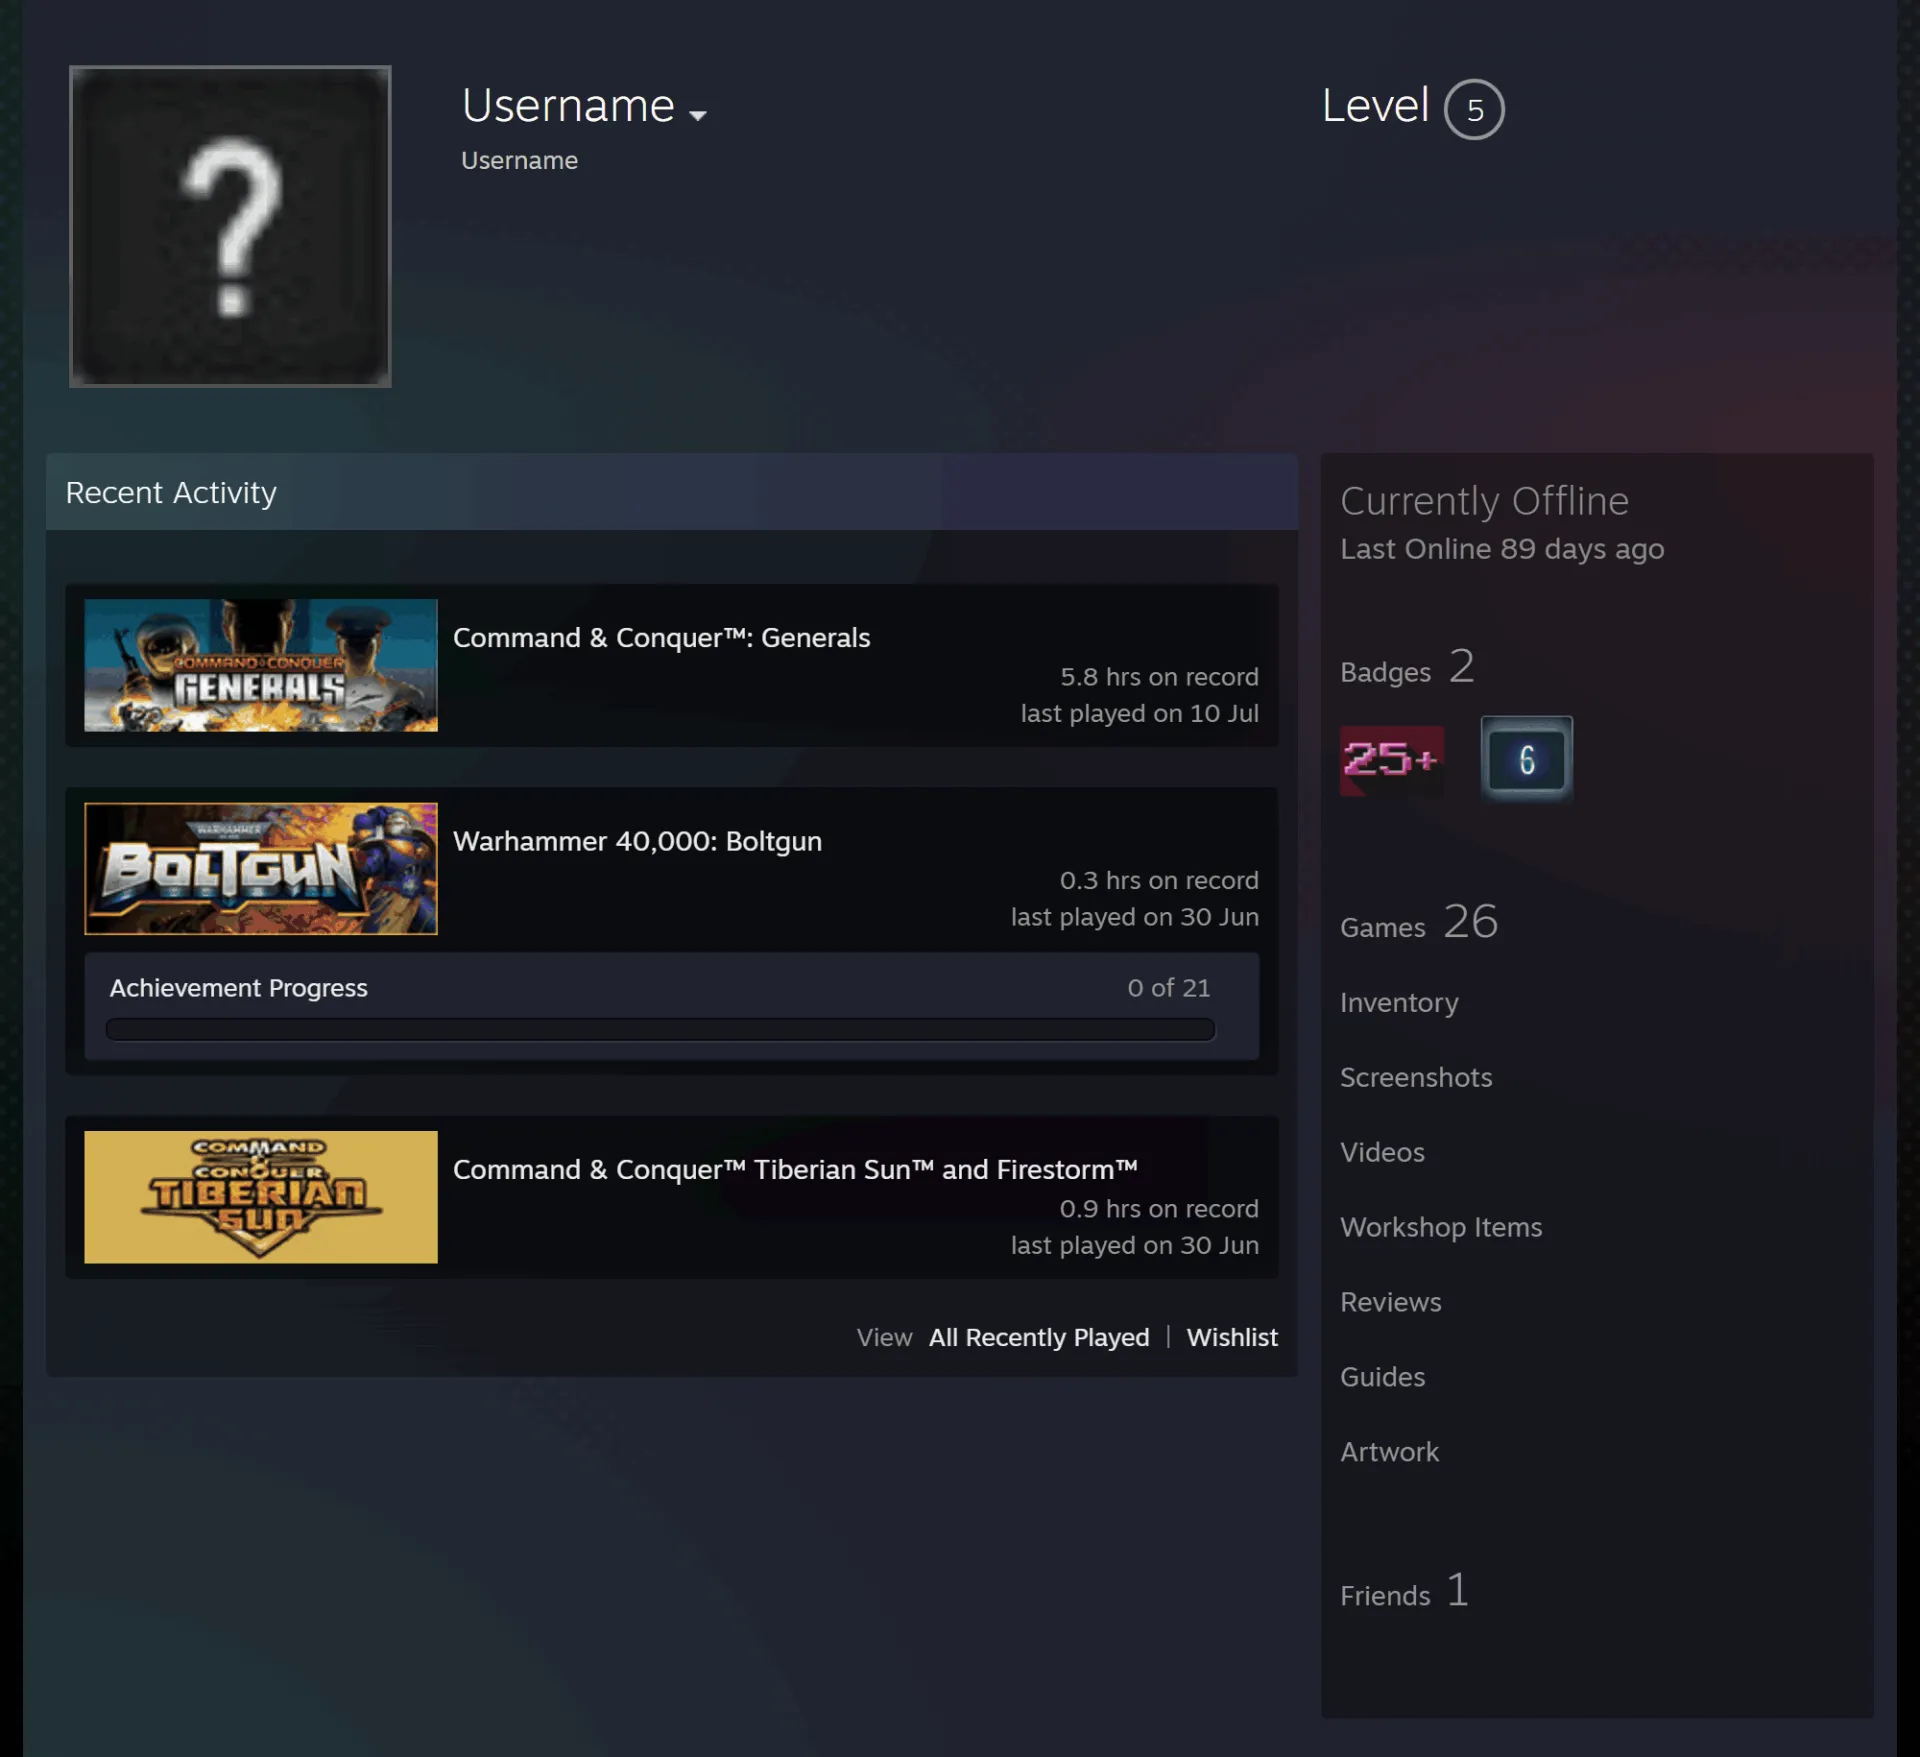Click the question mark profile avatar
The image size is (1920, 1757).
(230, 226)
